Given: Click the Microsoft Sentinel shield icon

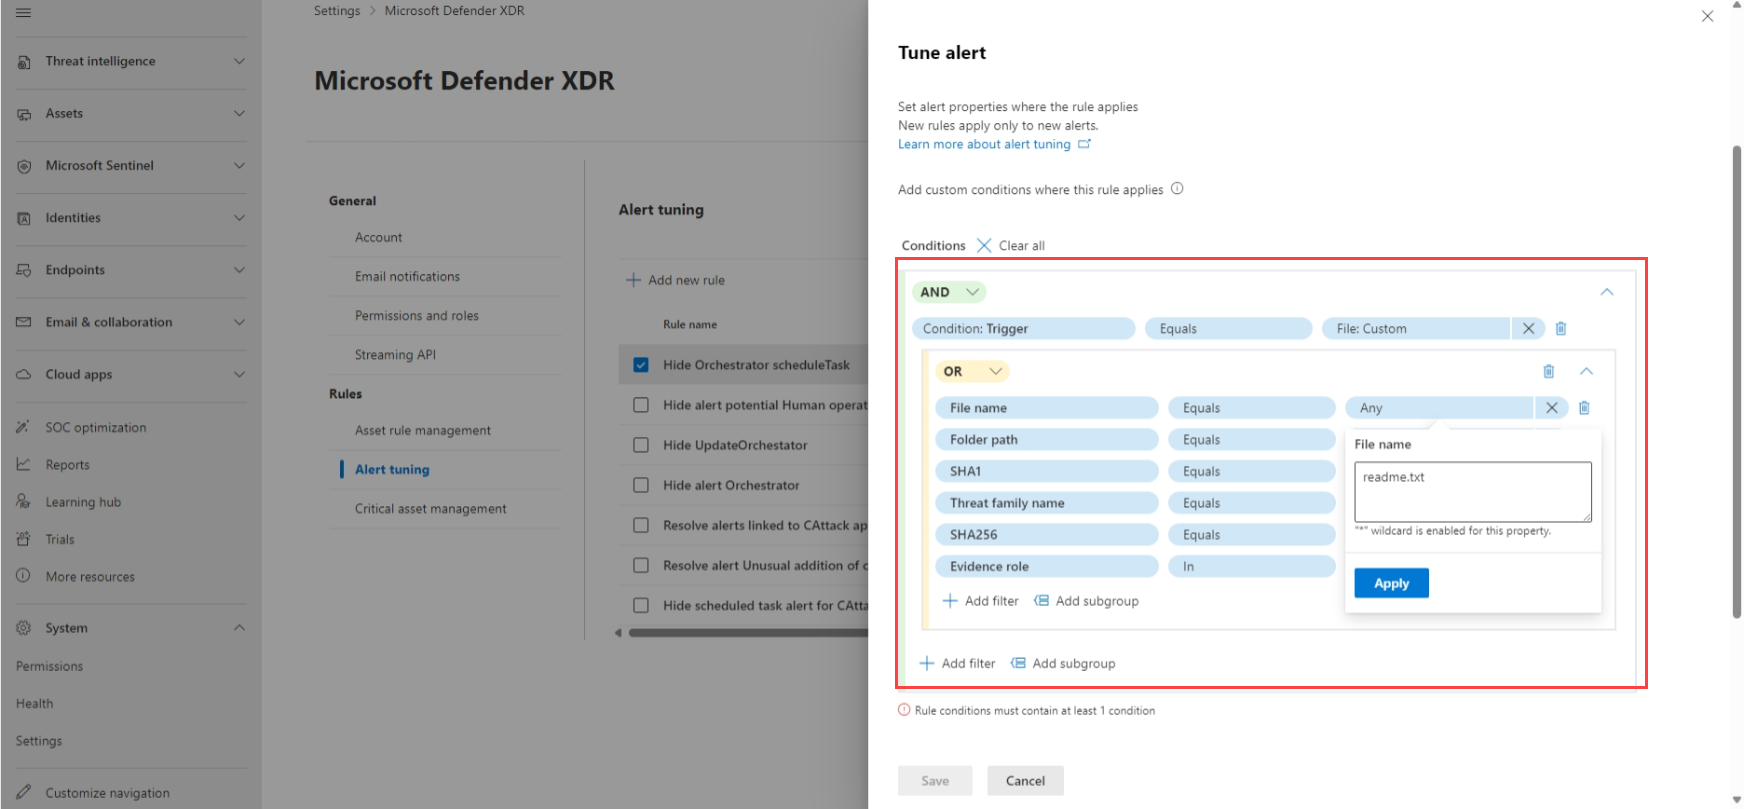Looking at the screenshot, I should tap(24, 166).
